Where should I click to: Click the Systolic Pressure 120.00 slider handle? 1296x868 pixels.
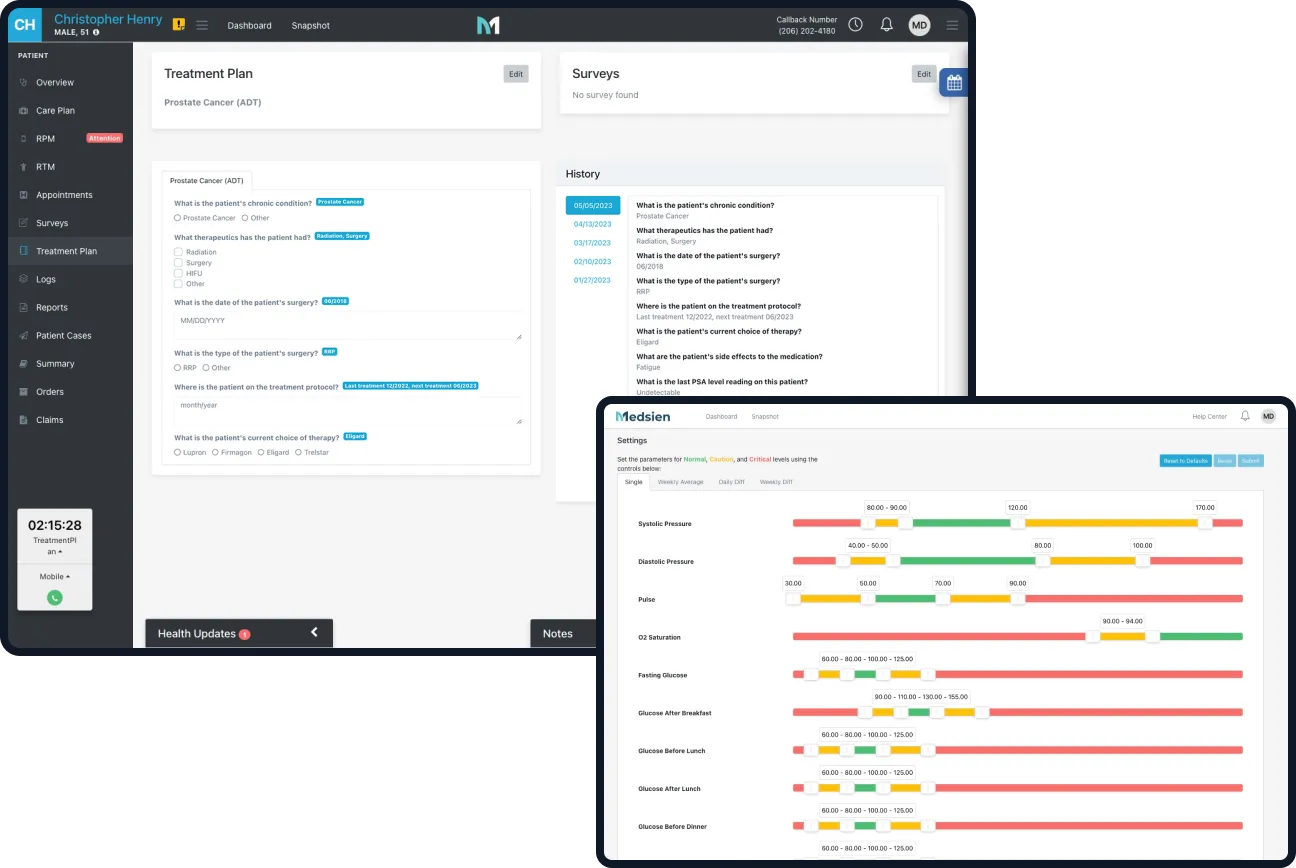pos(1017,523)
